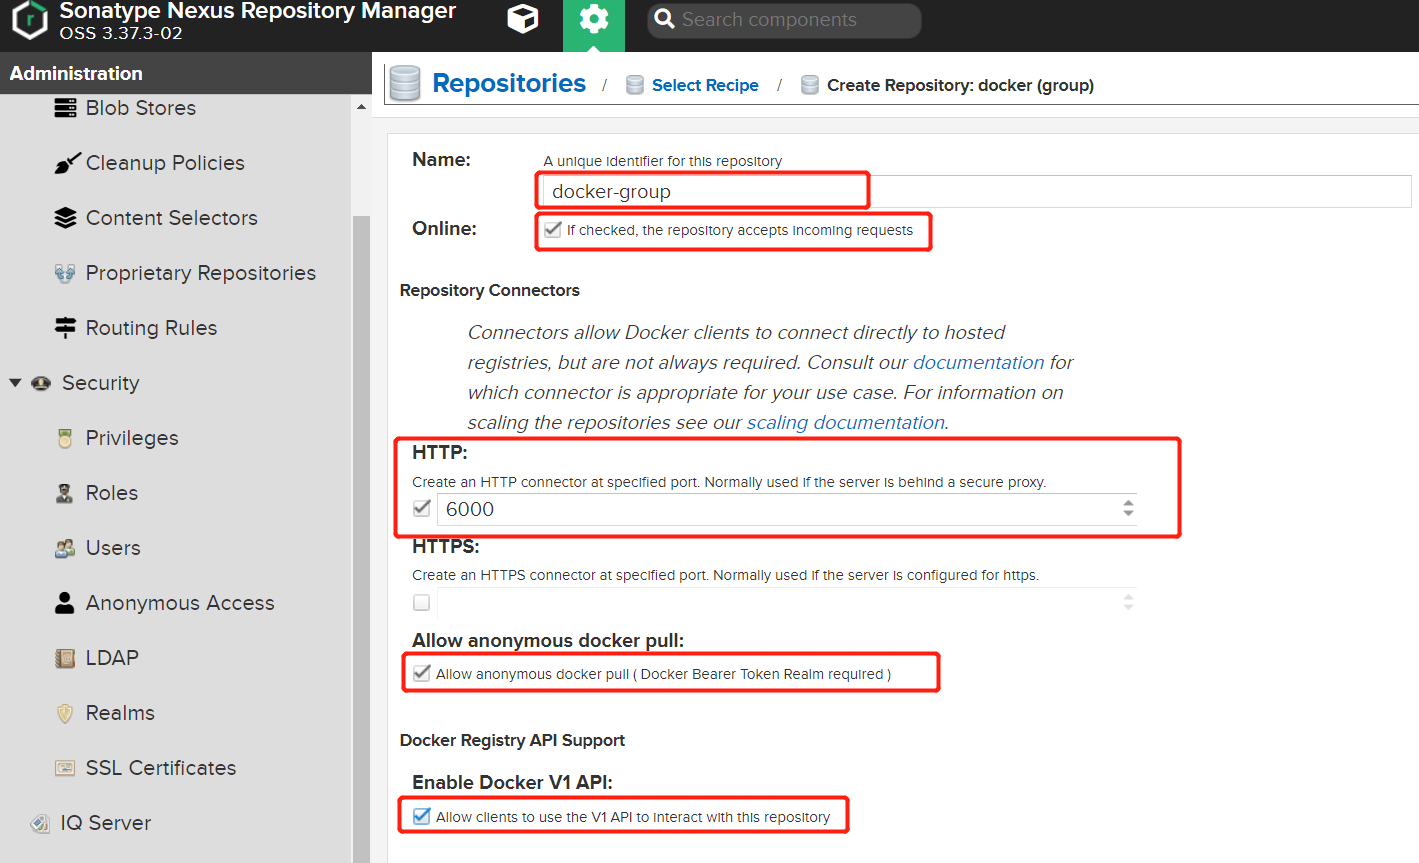1419x863 pixels.
Task: Collapse the Security tree section
Action: (x=15, y=383)
